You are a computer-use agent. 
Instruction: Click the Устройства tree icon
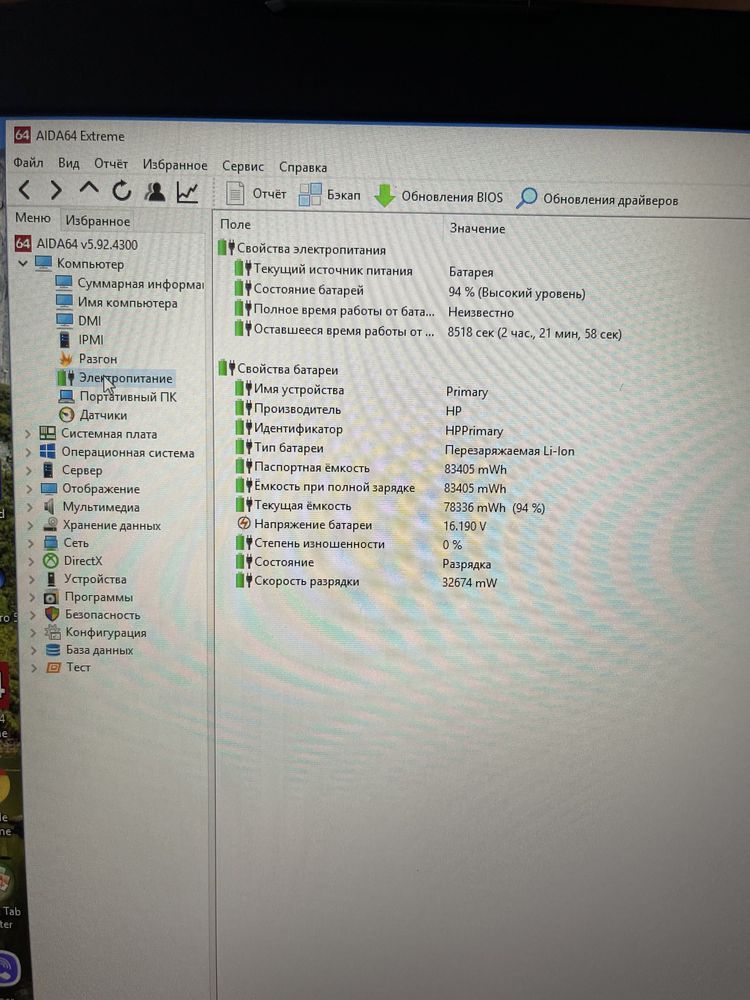click(x=51, y=579)
